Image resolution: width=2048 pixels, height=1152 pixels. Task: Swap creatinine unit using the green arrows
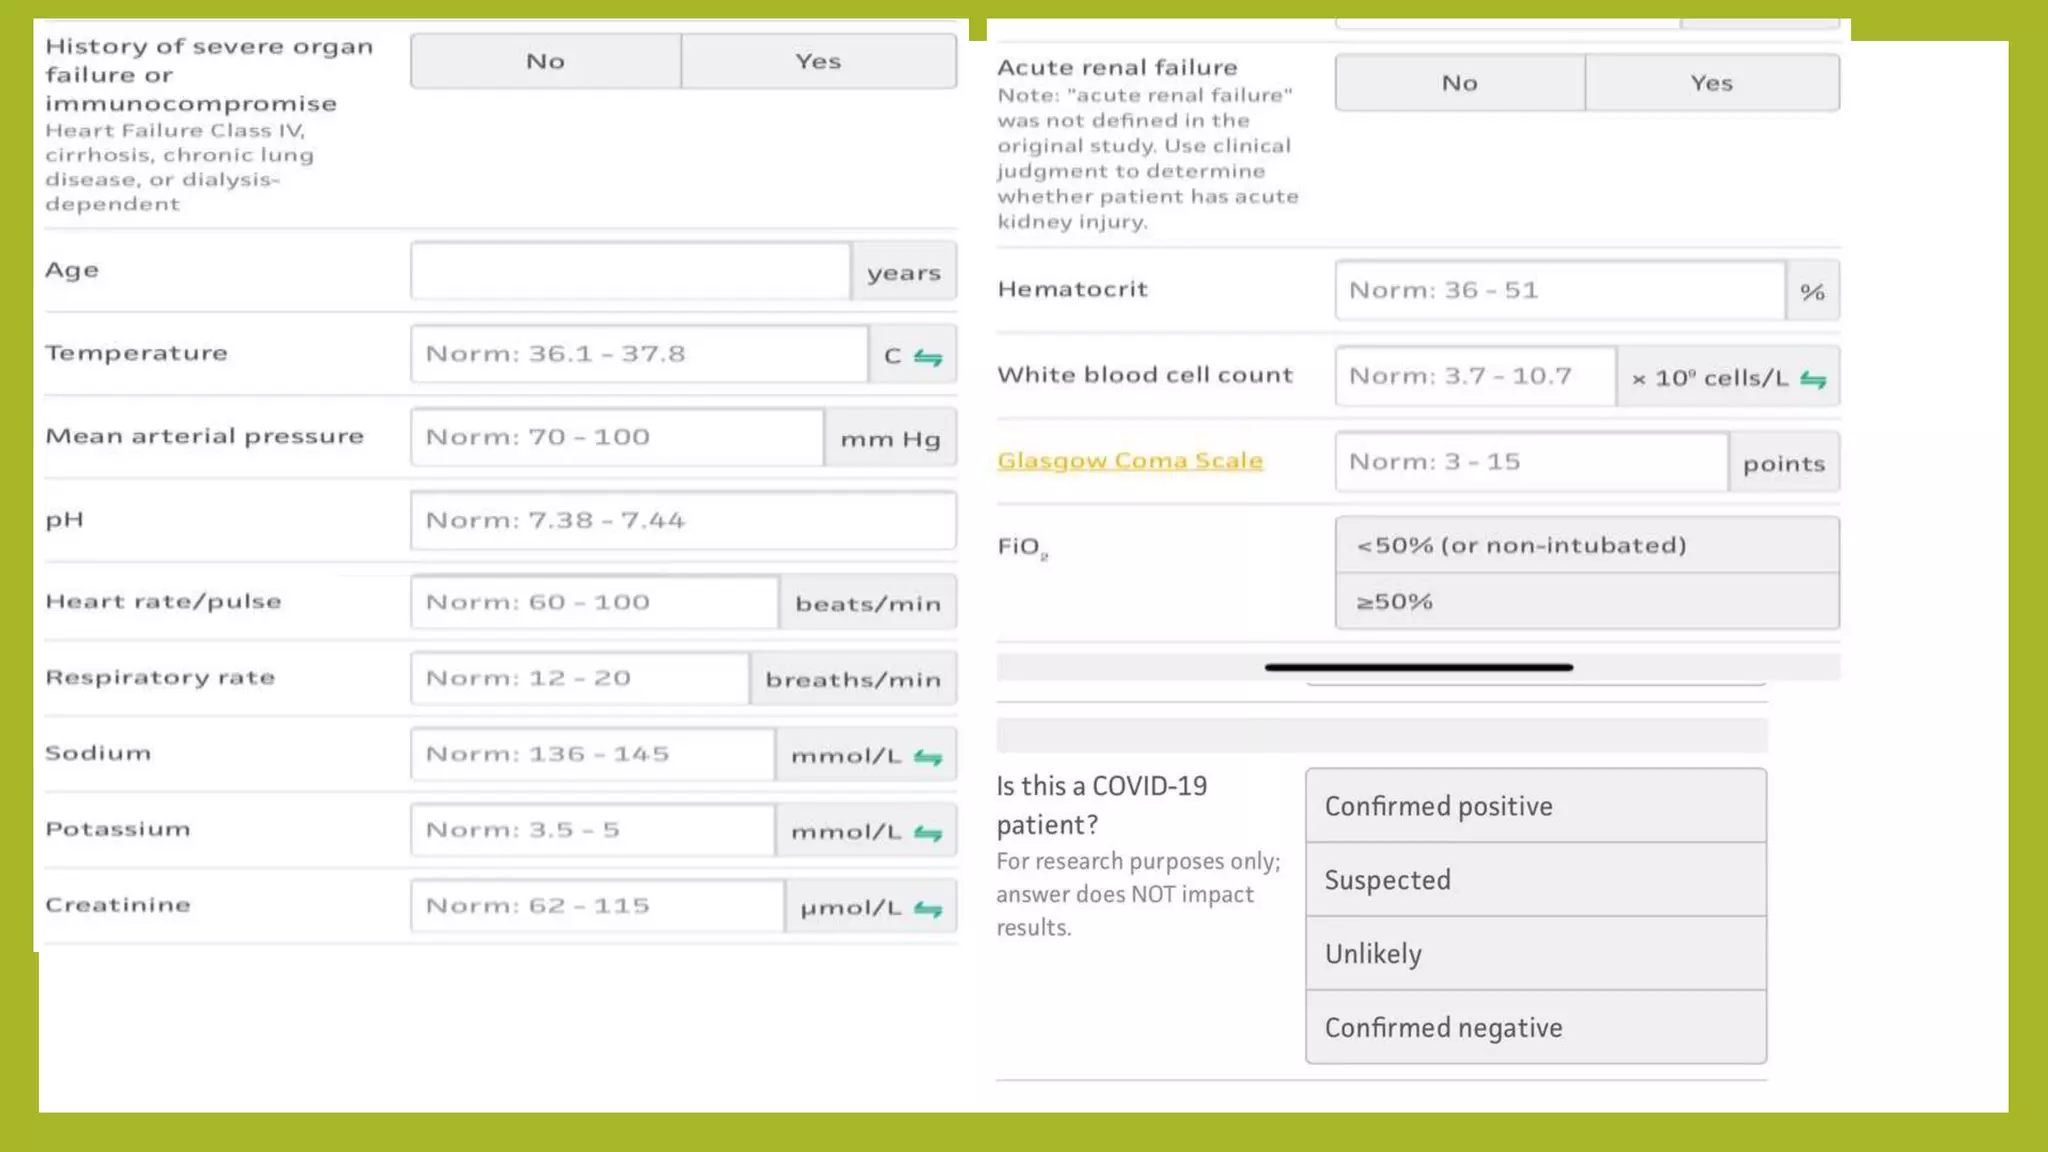pyautogui.click(x=927, y=909)
